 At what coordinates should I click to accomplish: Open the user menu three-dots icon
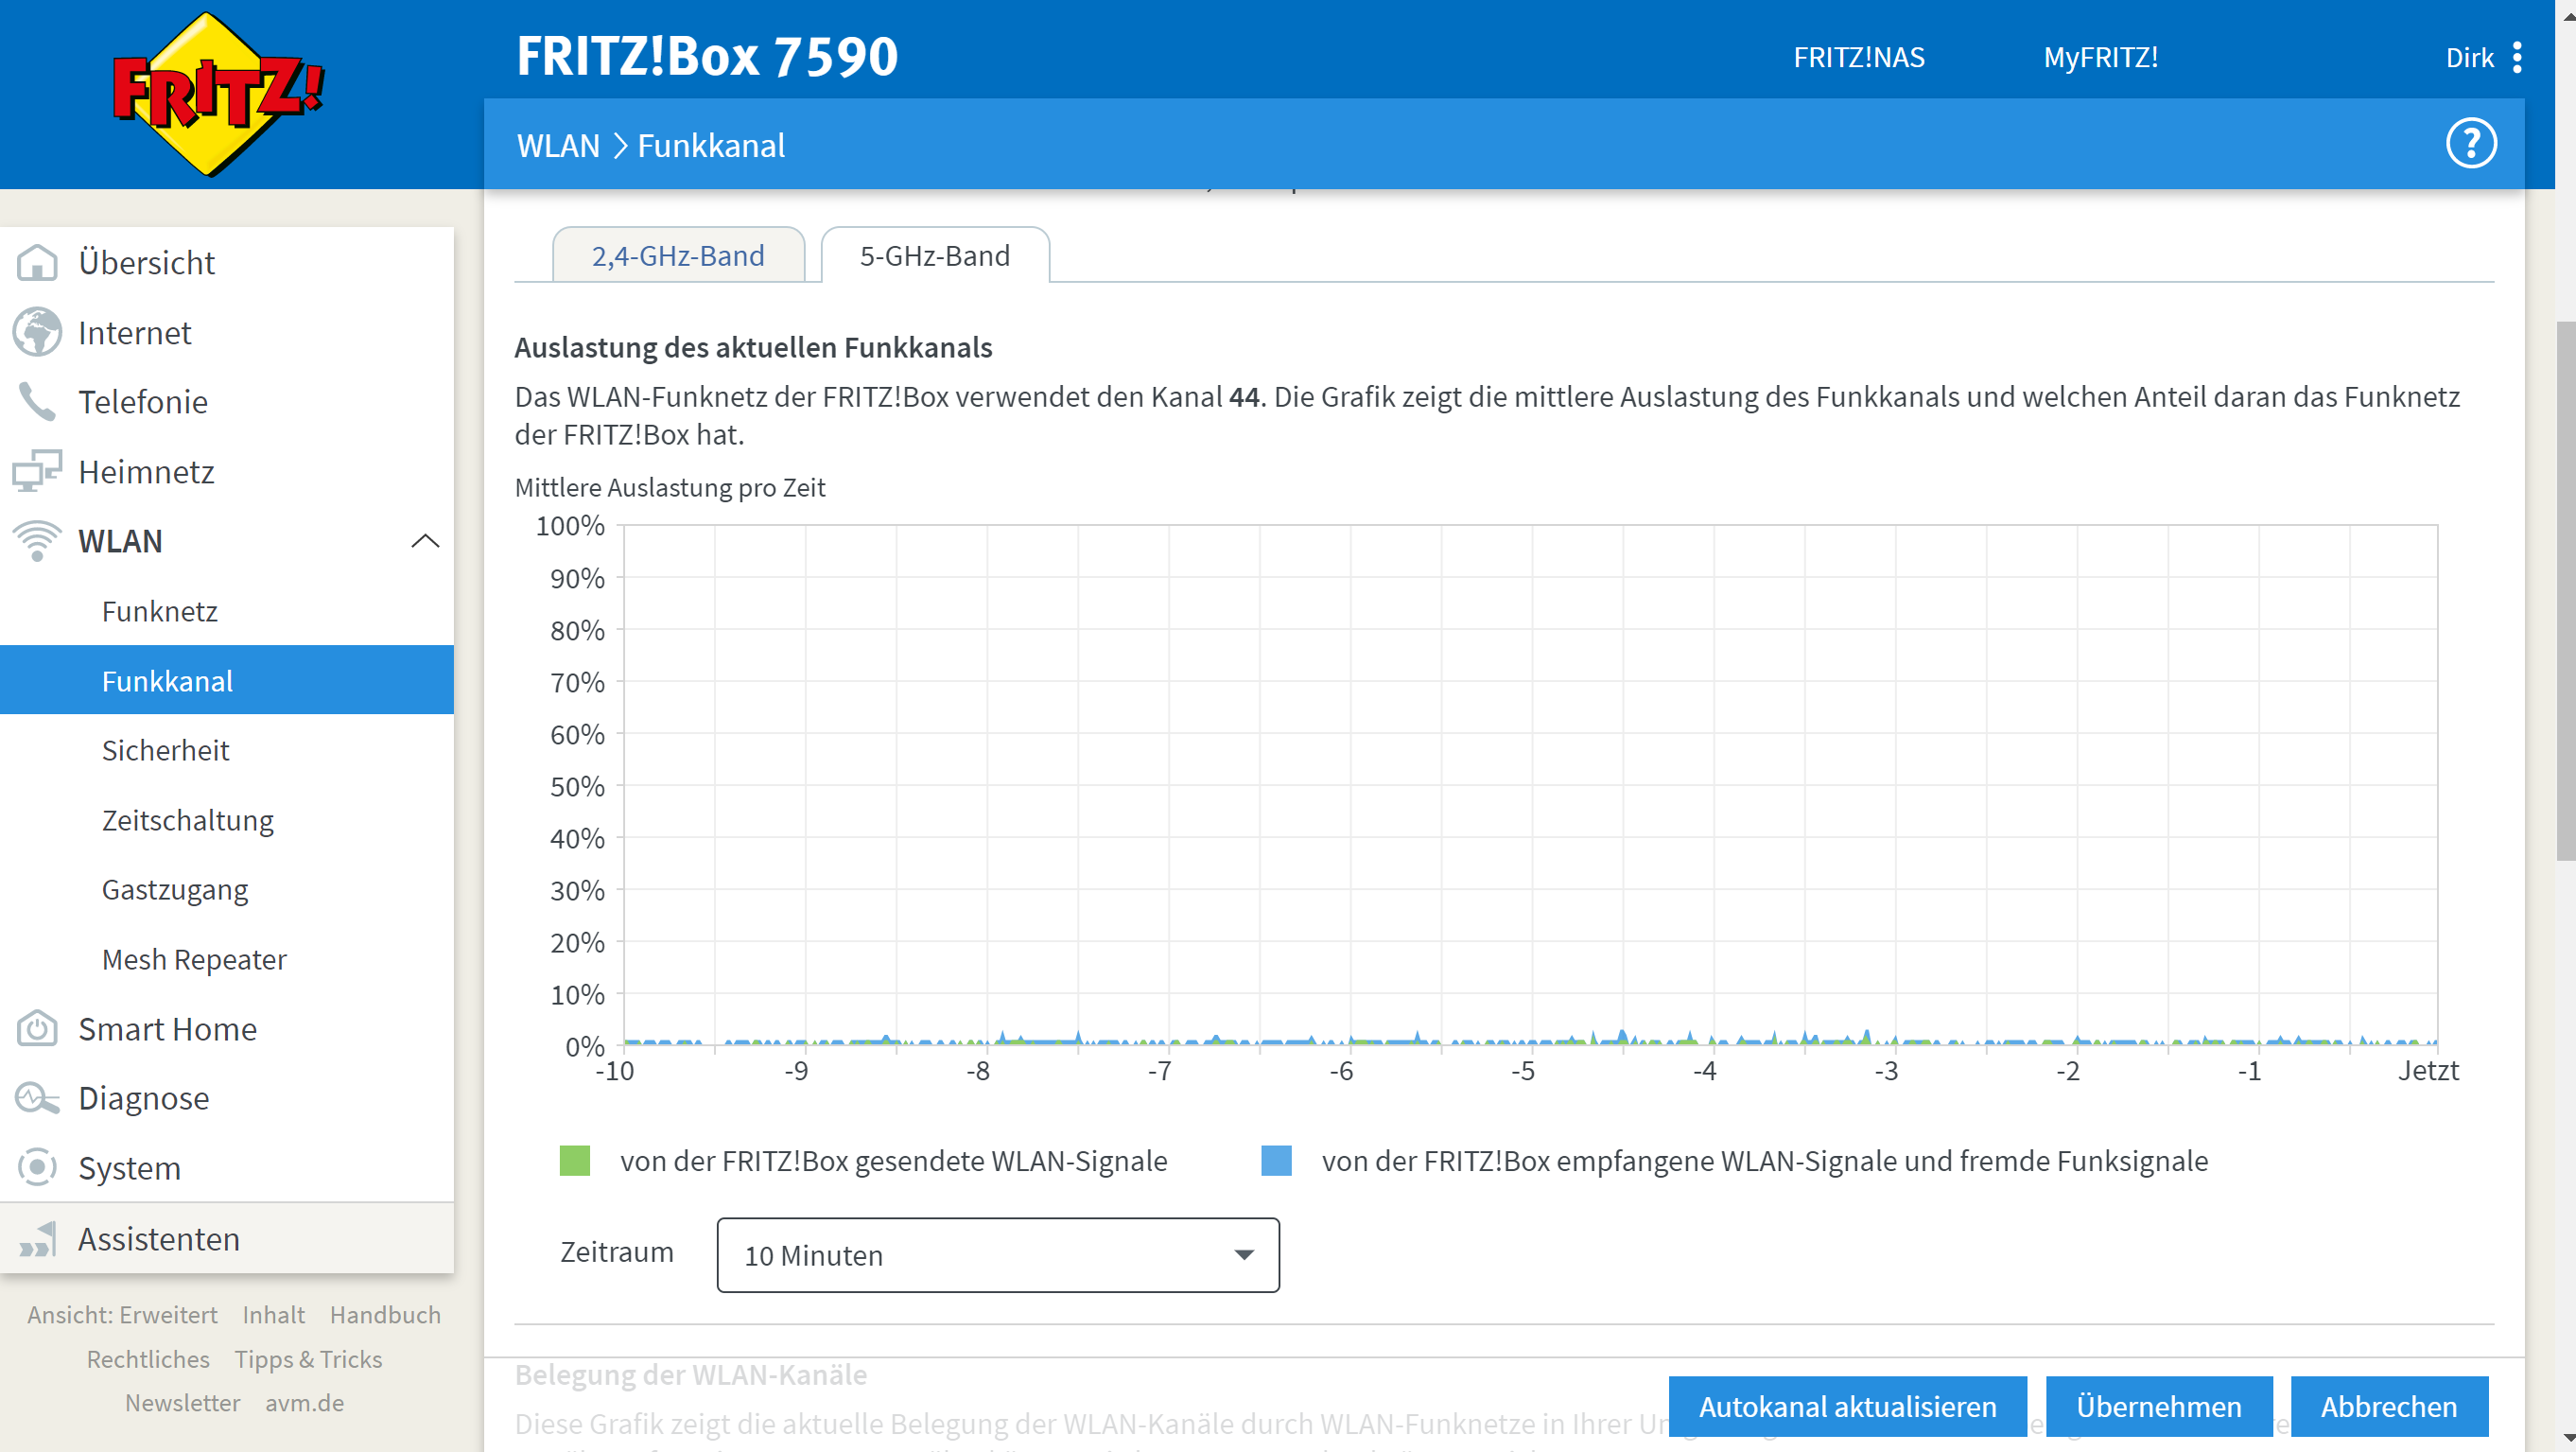pyautogui.click(x=2517, y=57)
